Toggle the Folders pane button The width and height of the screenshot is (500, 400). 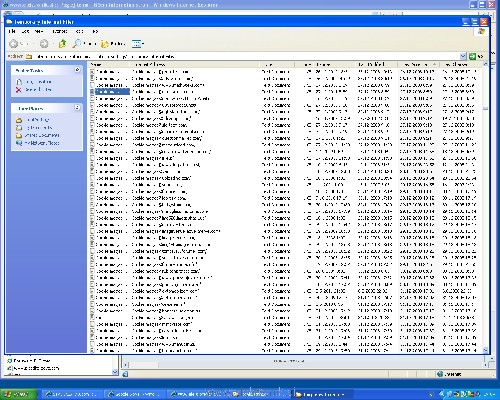113,44
